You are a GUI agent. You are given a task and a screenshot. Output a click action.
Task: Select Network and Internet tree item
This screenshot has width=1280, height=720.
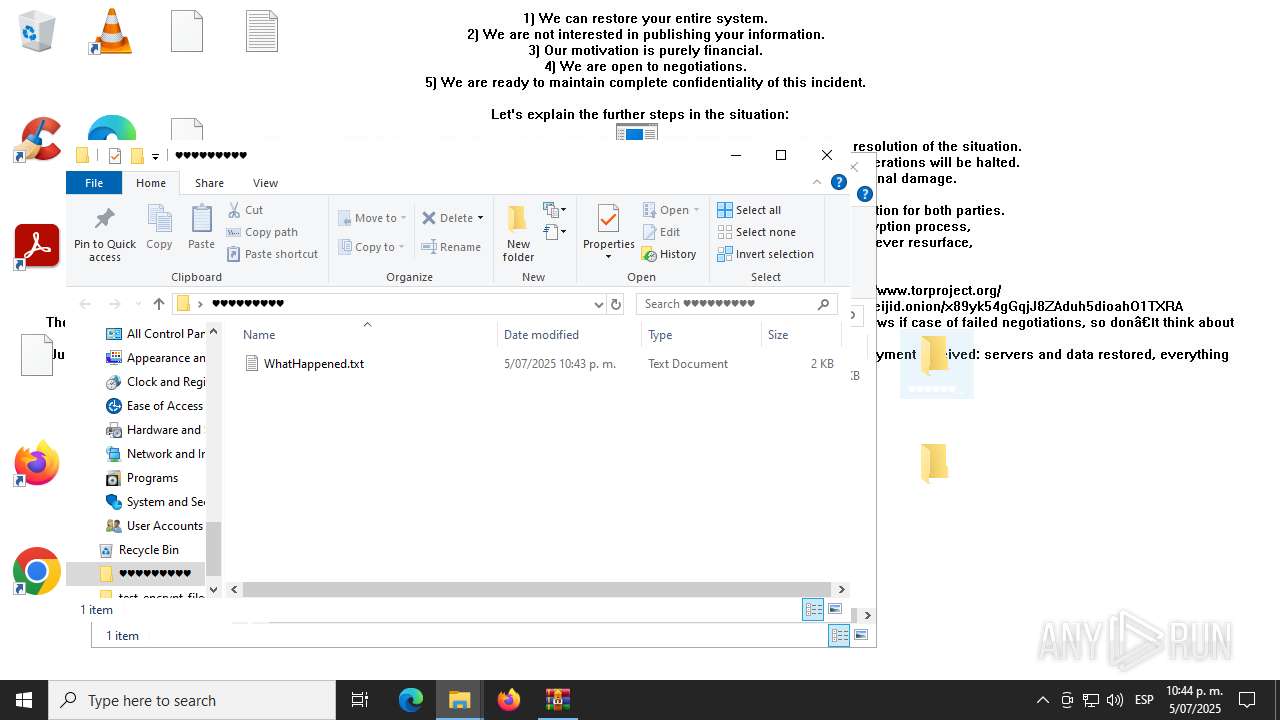(155, 454)
